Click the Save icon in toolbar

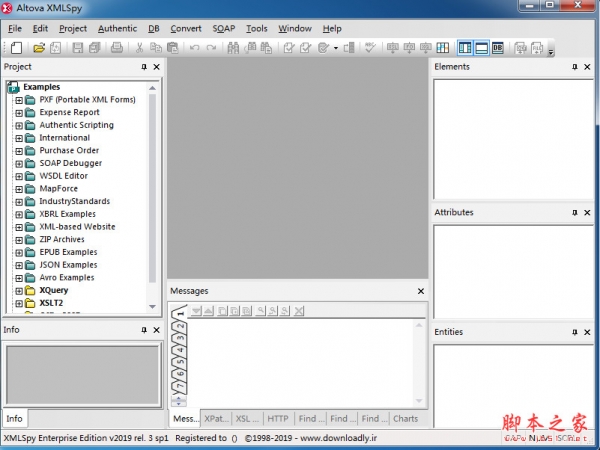[75, 47]
